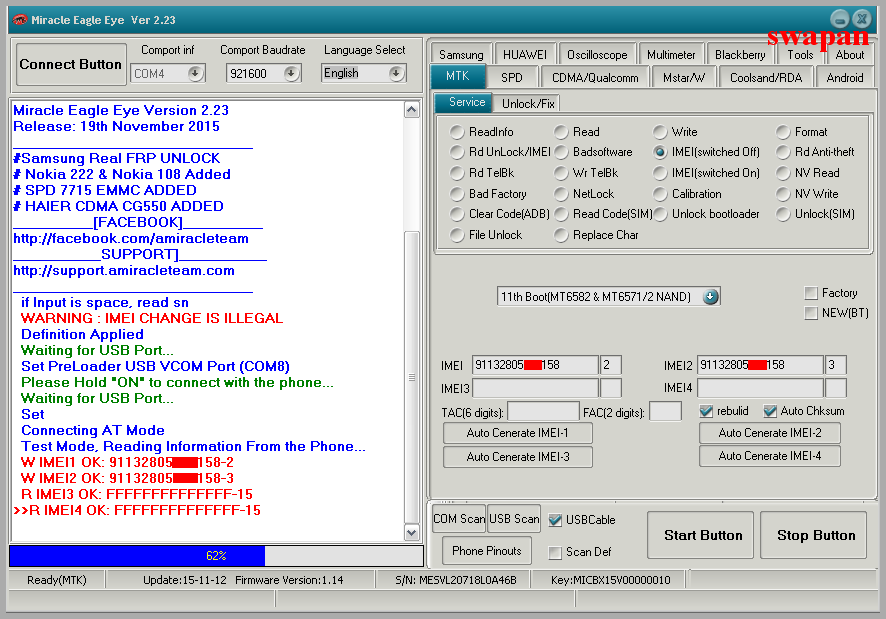Enable the NEW(BT) checkbox

tap(811, 313)
